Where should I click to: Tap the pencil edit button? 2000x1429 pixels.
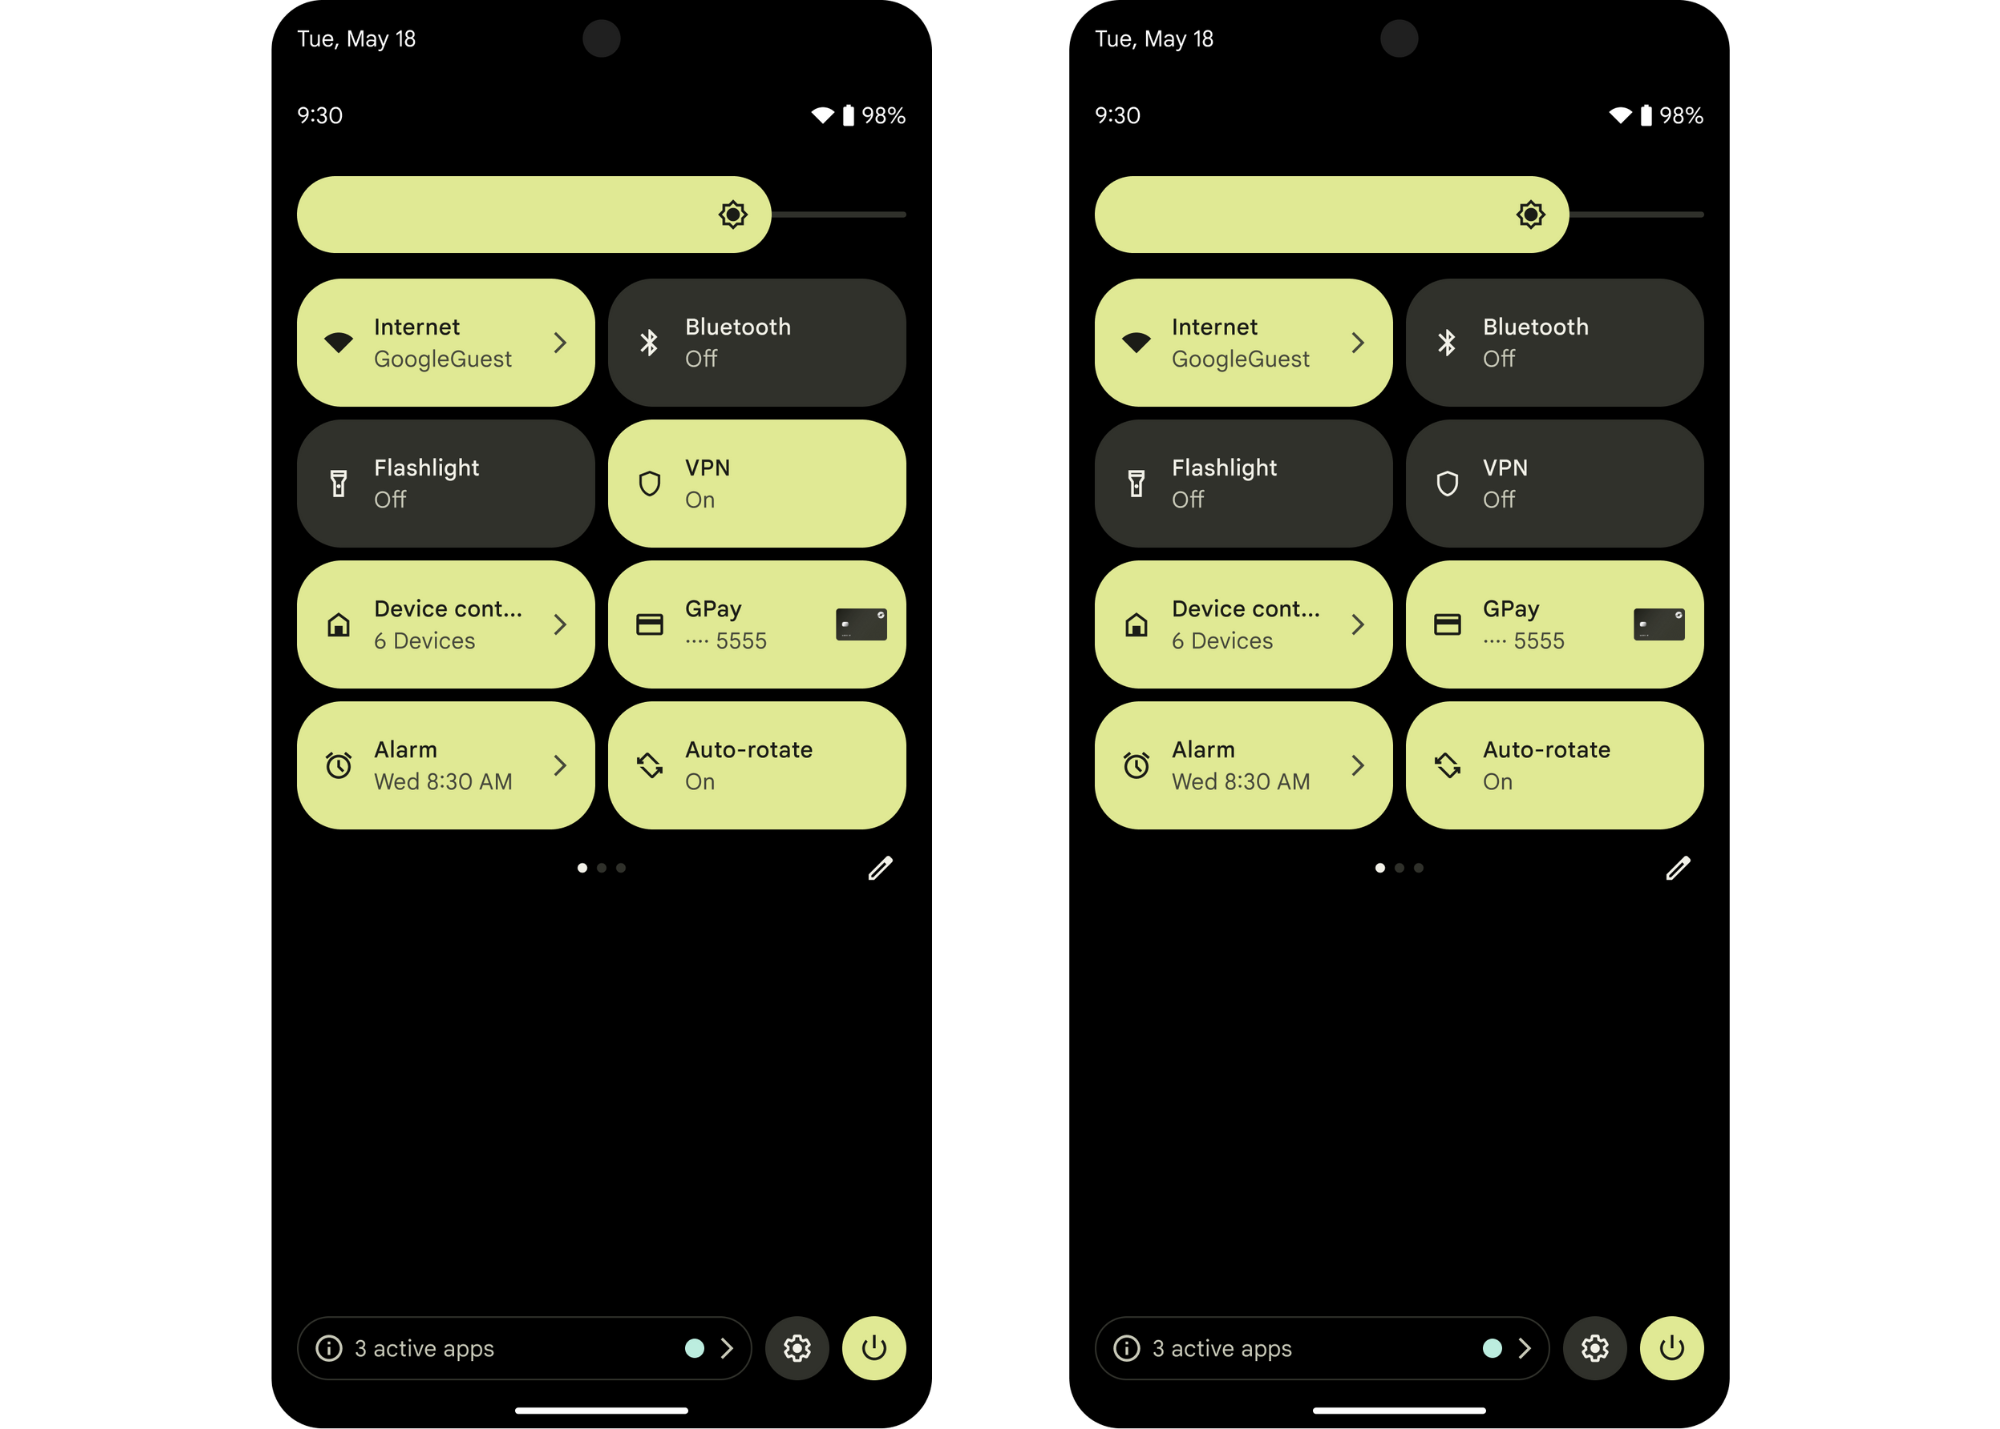click(x=880, y=868)
